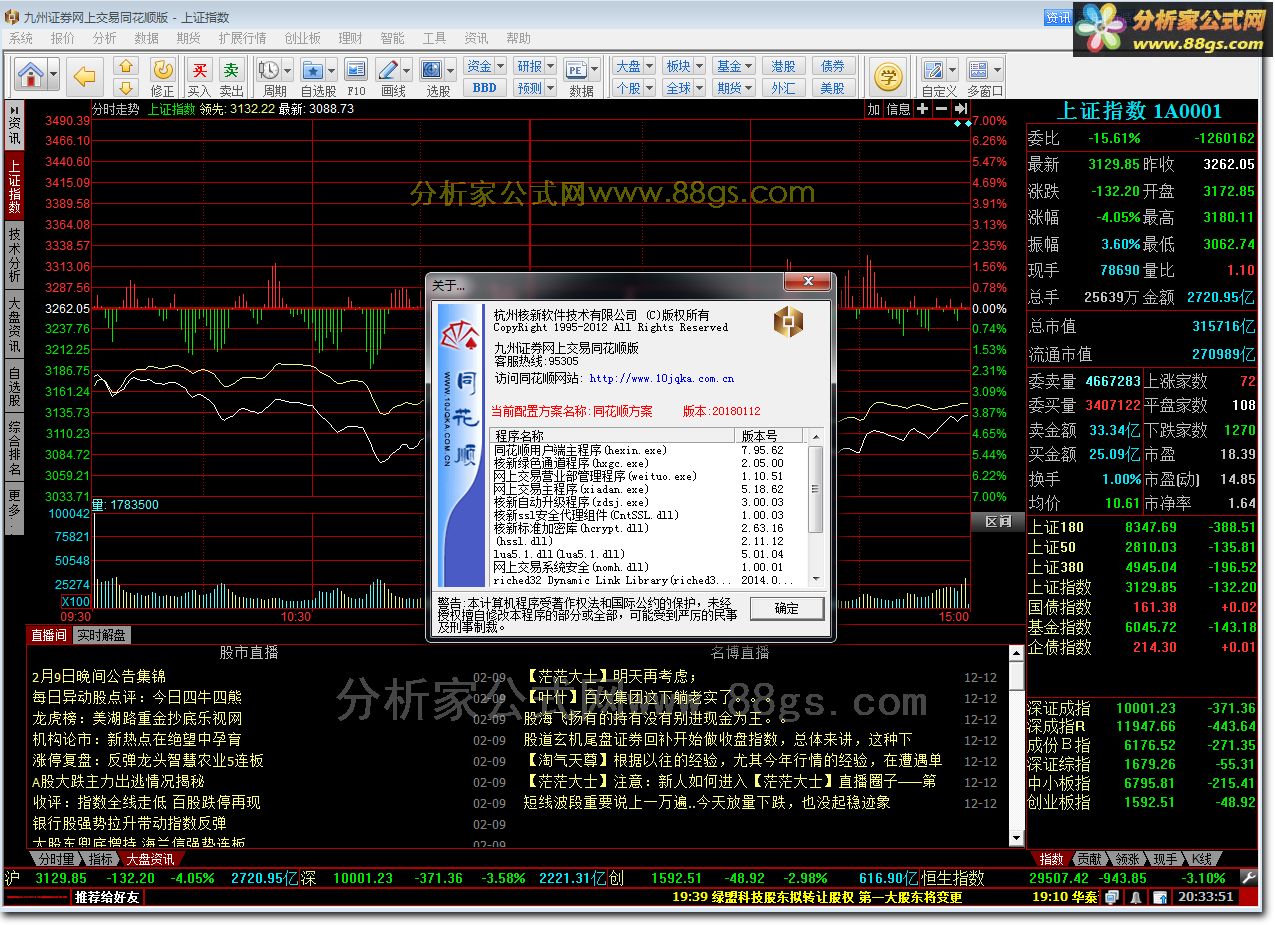Select the 上证50 index row
The height and width of the screenshot is (925, 1275).
tap(1141, 547)
